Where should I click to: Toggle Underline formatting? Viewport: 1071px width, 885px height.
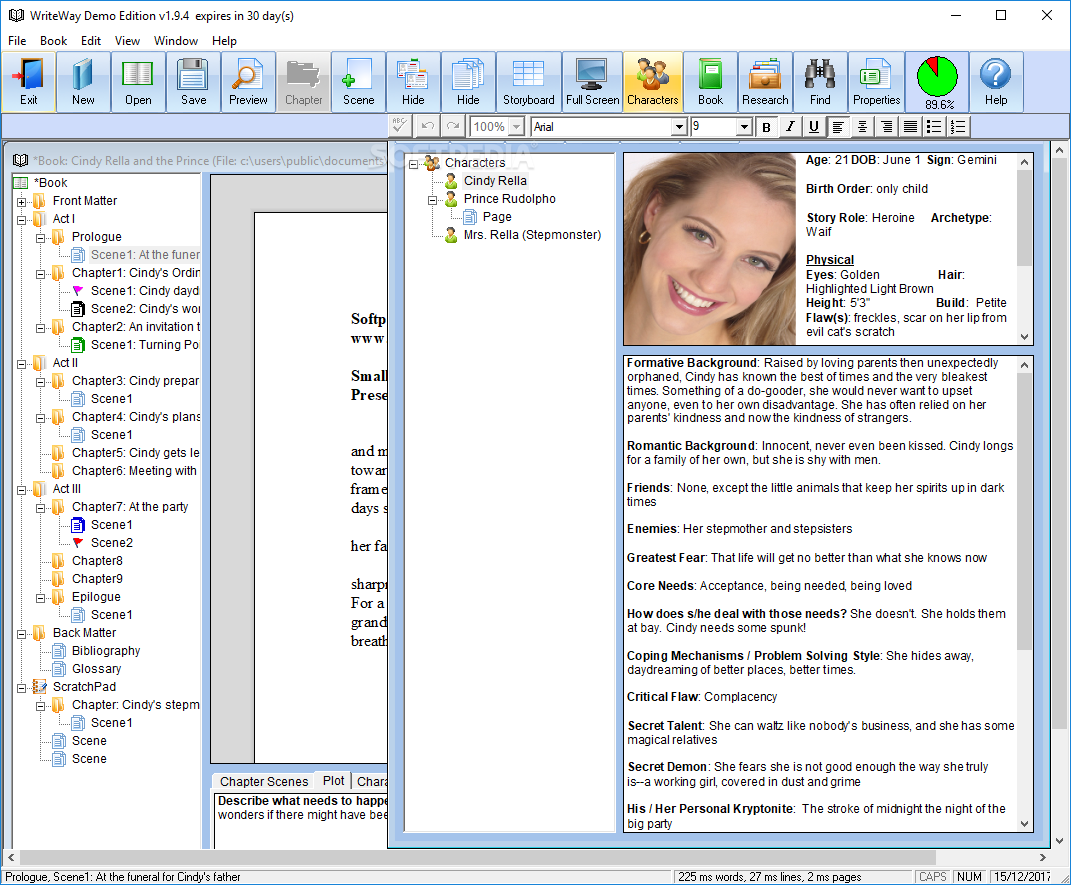pyautogui.click(x=813, y=126)
